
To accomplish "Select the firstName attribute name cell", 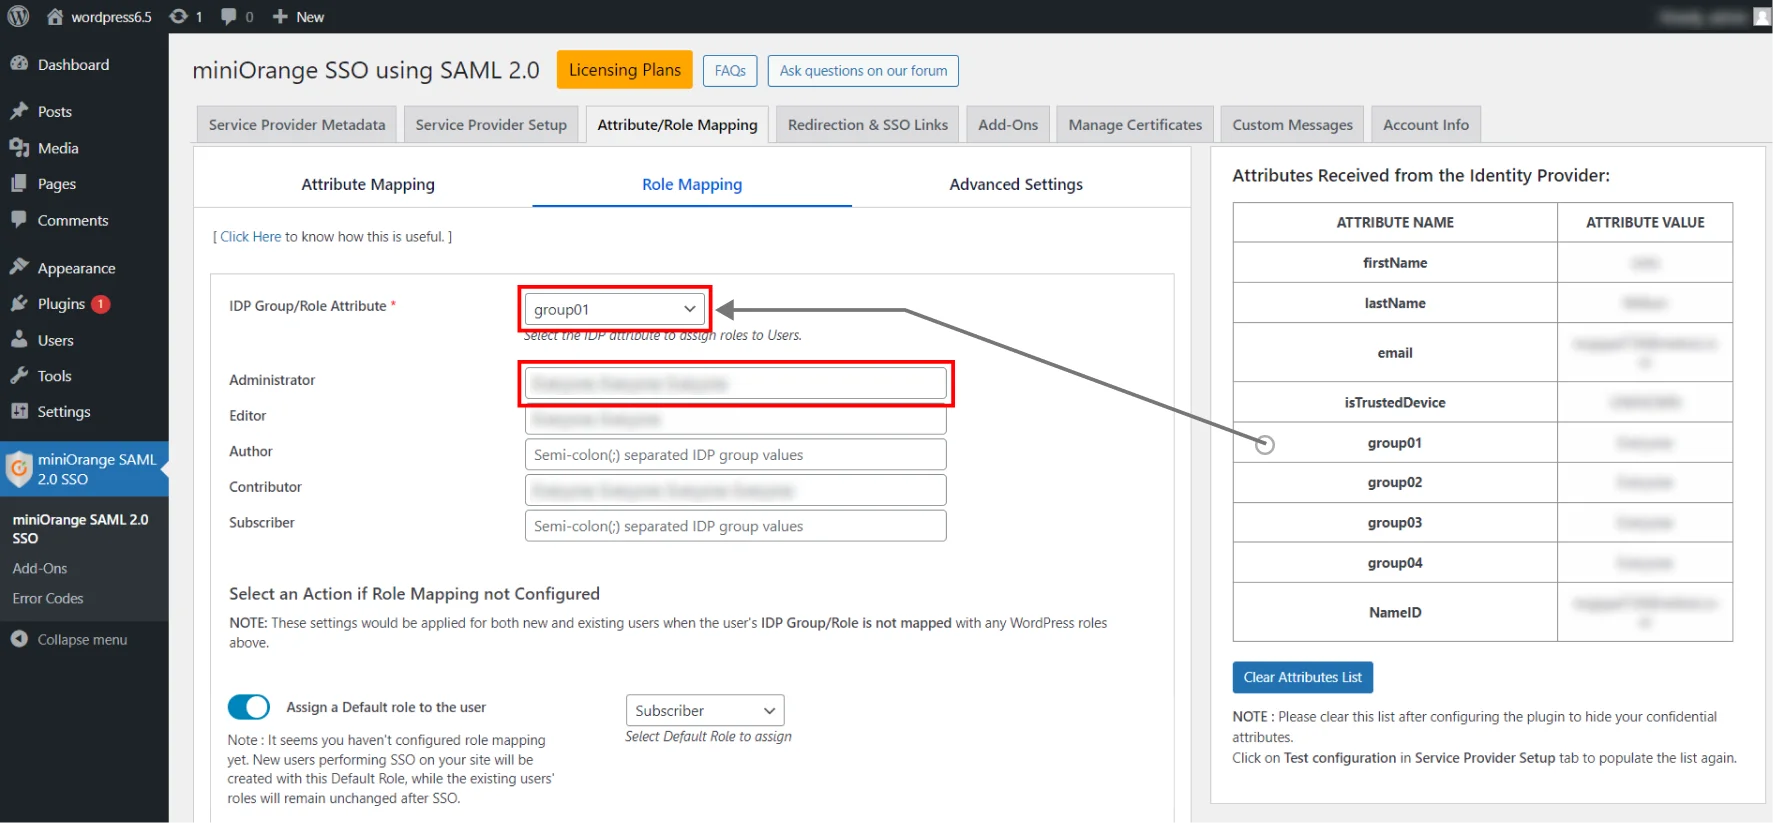I will 1395,262.
